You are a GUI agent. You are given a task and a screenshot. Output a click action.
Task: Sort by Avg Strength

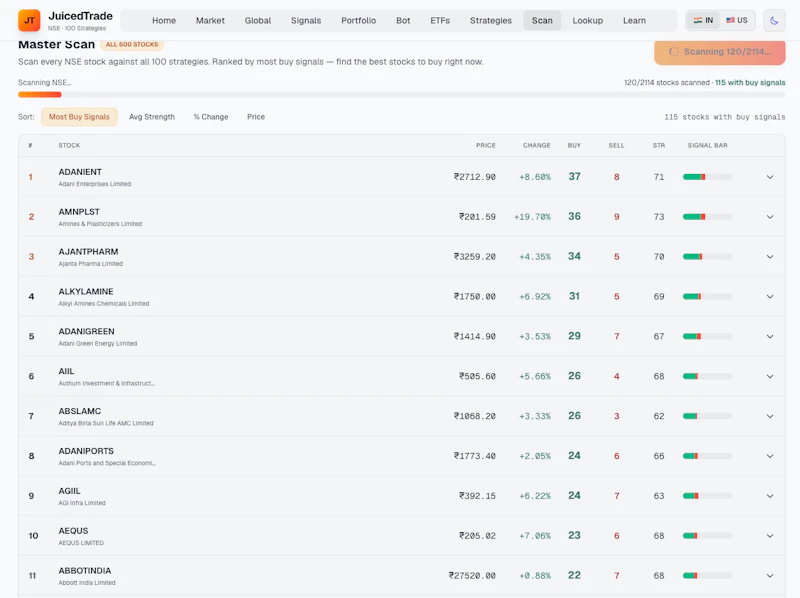tap(152, 117)
